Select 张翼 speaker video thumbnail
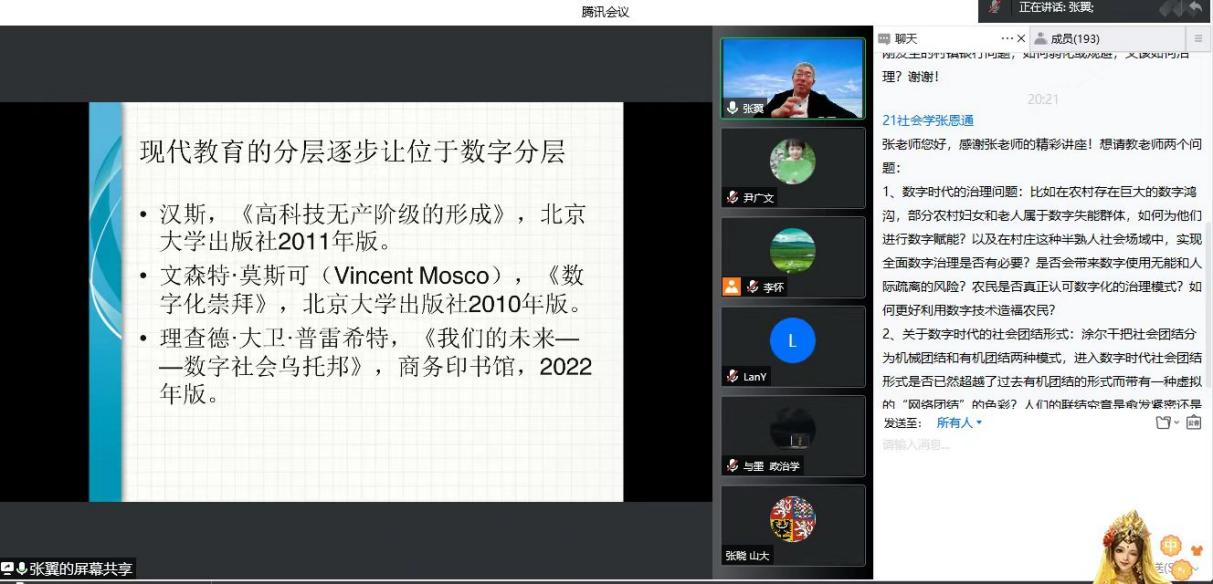1213x584 pixels. tap(792, 79)
